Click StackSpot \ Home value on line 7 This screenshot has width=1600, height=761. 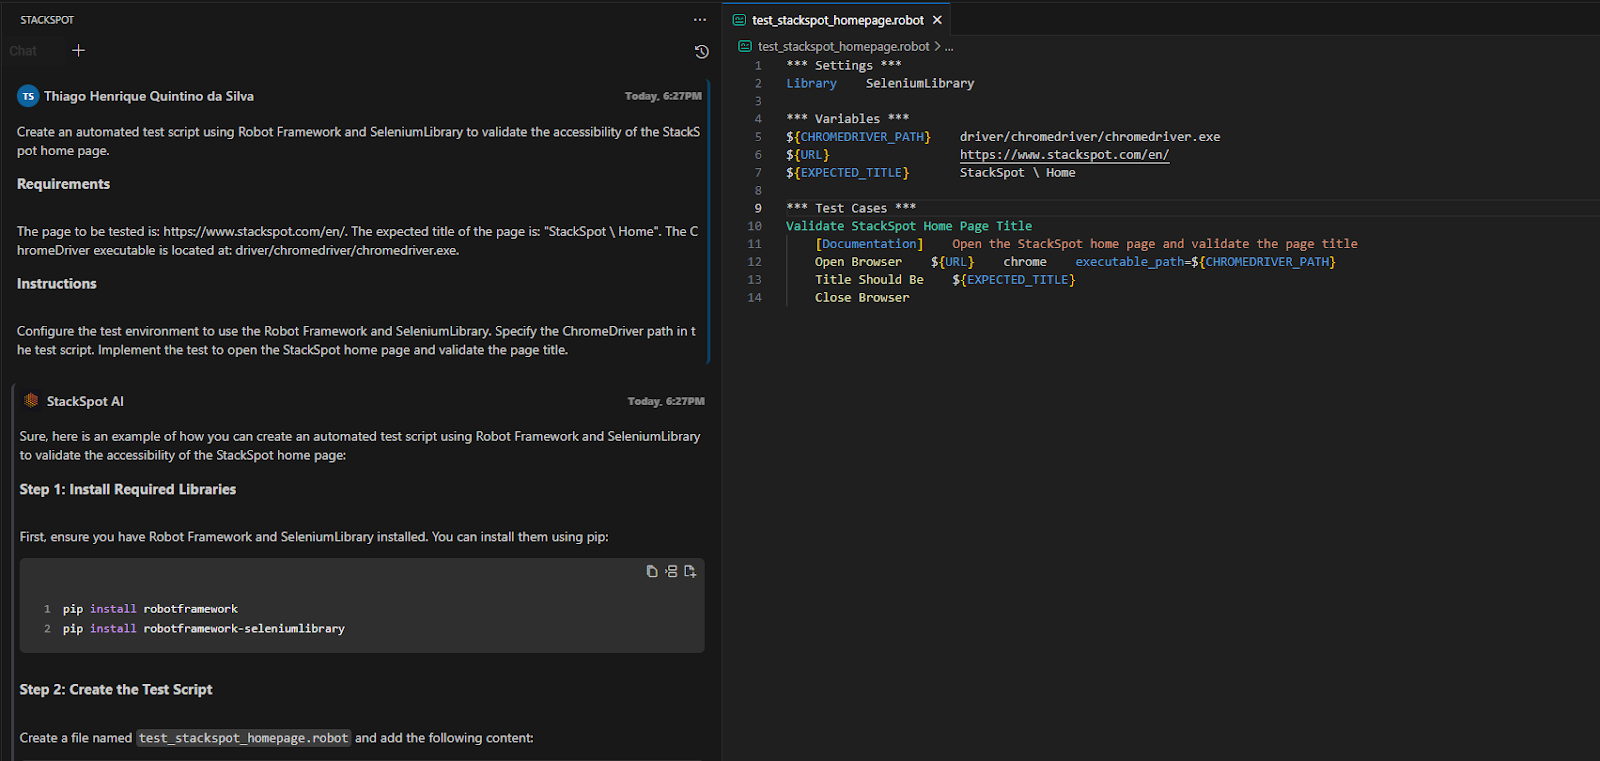1018,173
